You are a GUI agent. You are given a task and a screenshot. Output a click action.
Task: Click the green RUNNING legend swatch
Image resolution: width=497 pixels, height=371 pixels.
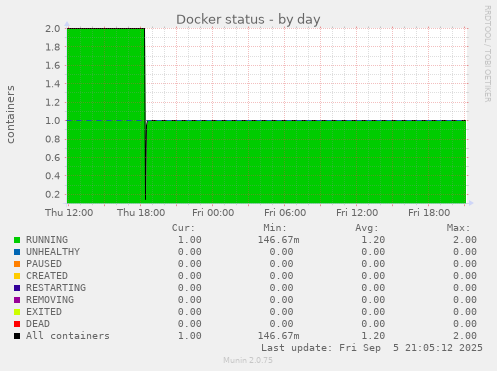tap(17, 240)
